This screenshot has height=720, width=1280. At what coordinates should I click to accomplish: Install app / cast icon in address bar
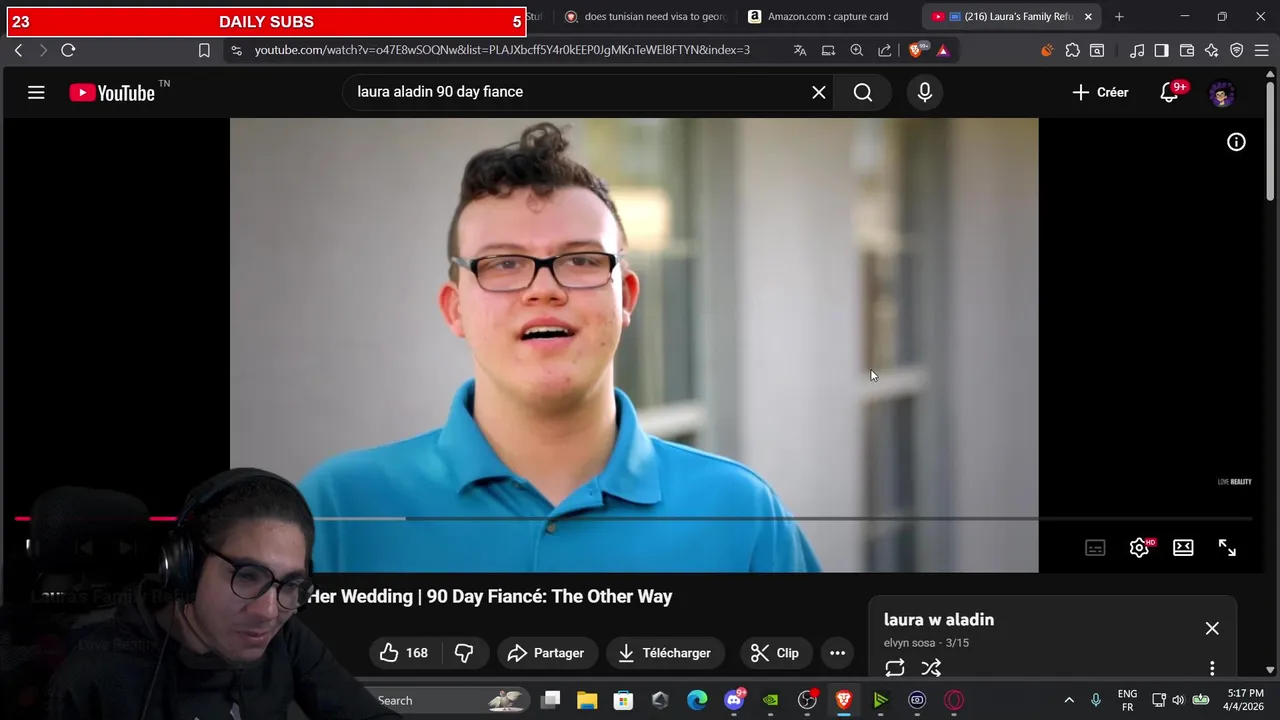point(828,50)
